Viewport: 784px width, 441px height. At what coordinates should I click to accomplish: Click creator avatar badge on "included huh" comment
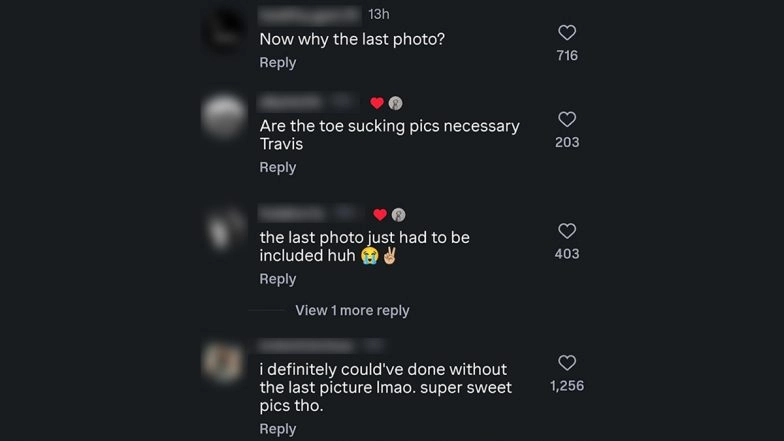(x=398, y=215)
